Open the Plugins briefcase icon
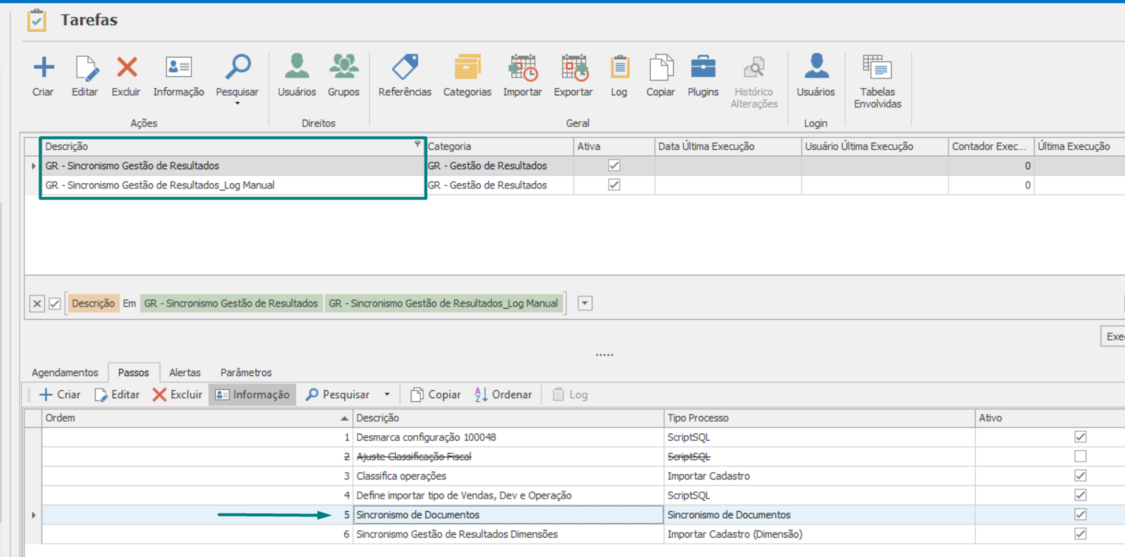Viewport: 1125px width, 557px height. (x=703, y=68)
